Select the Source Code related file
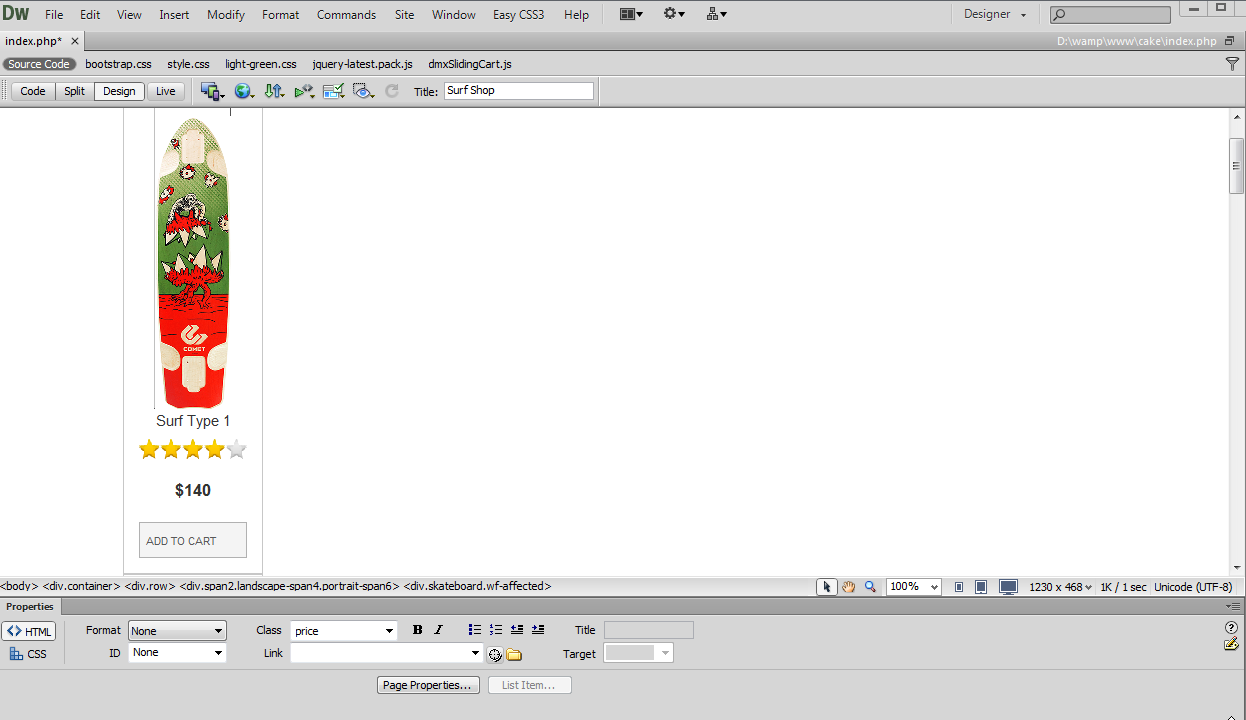Viewport: 1246px width, 720px height. tap(39, 64)
